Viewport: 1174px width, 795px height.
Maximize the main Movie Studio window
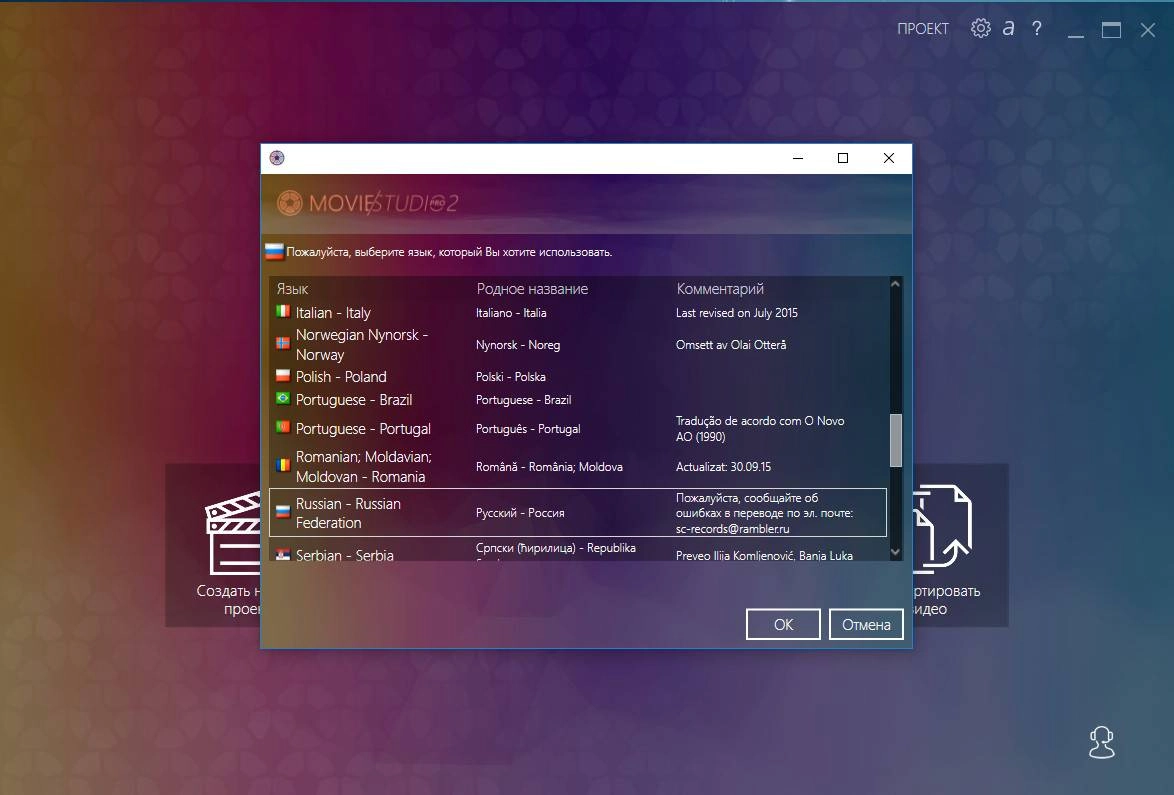point(1111,30)
